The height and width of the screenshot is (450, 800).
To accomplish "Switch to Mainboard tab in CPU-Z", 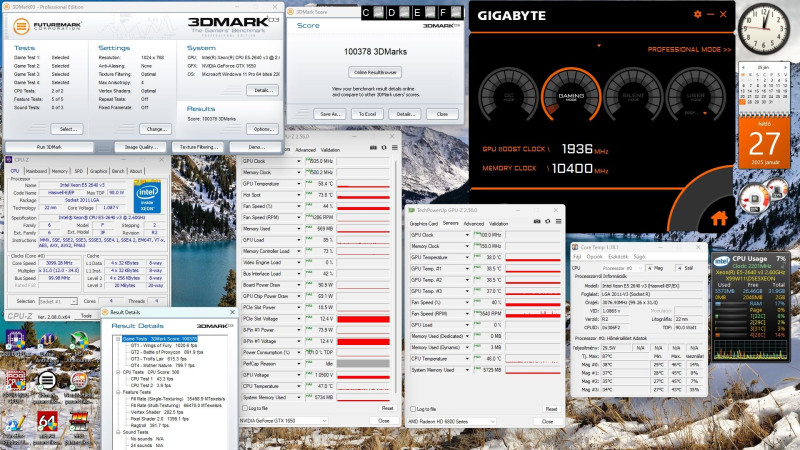I will click(36, 171).
